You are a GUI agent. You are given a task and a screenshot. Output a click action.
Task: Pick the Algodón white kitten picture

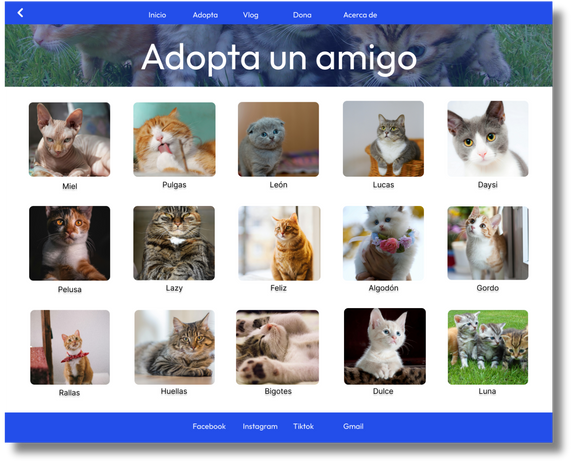tap(383, 243)
